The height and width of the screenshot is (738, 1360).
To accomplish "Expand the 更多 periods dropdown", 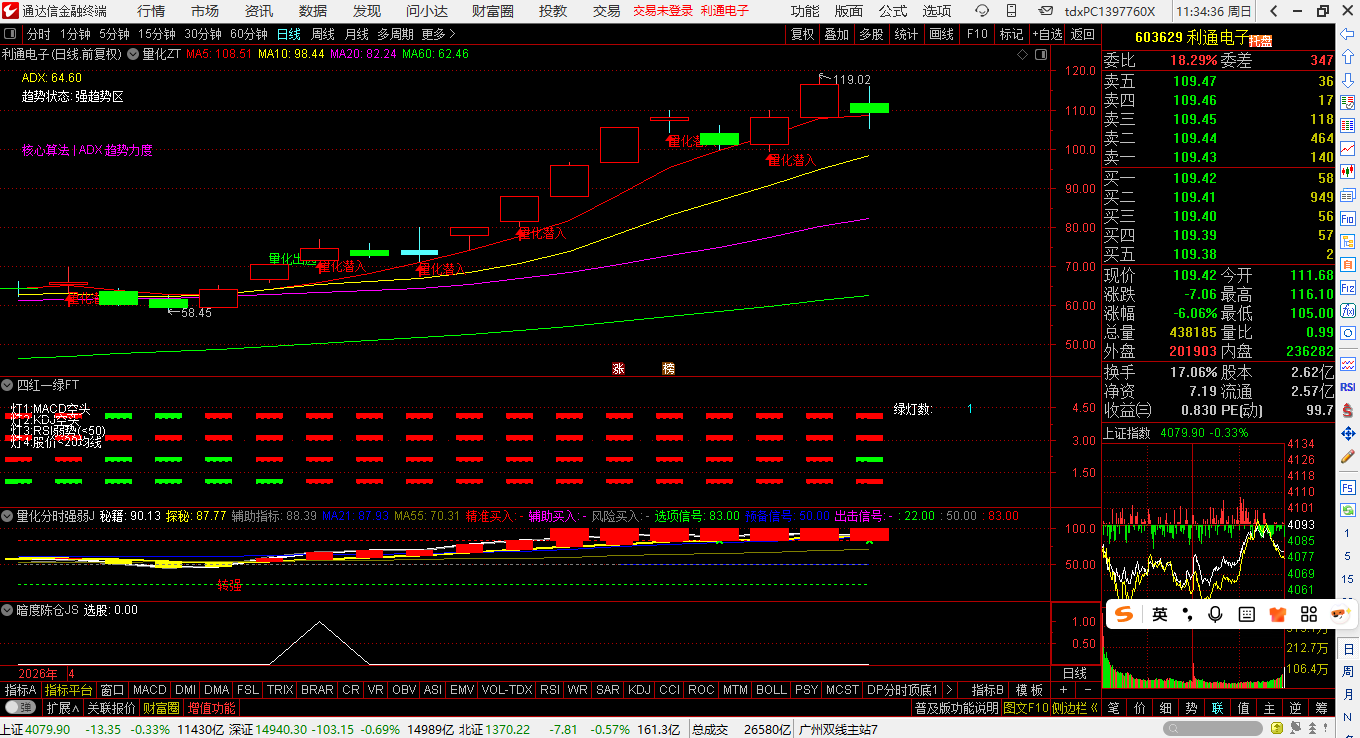I will [438, 34].
